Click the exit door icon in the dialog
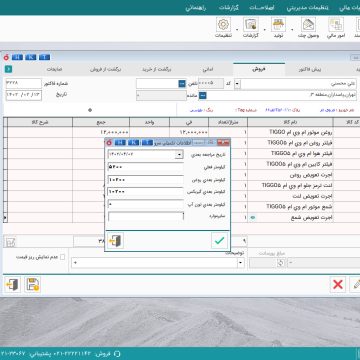Image resolution: width=360 pixels, height=360 pixels. coord(116,240)
